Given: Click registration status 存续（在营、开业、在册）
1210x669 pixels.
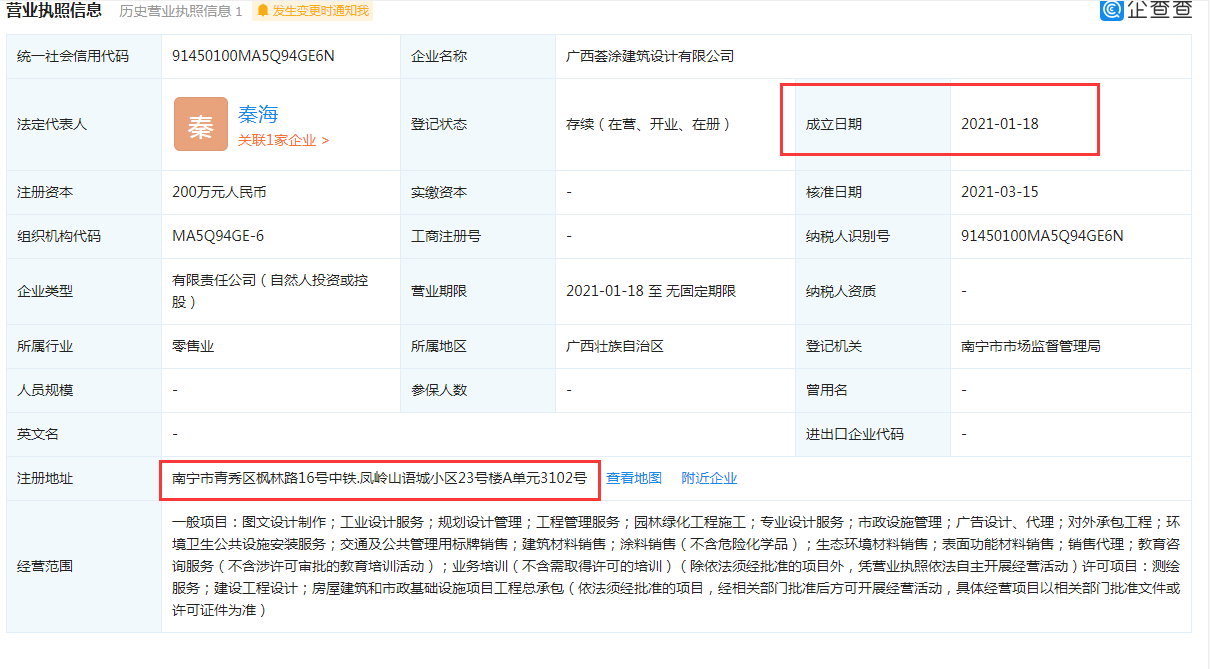Looking at the screenshot, I should click(650, 124).
